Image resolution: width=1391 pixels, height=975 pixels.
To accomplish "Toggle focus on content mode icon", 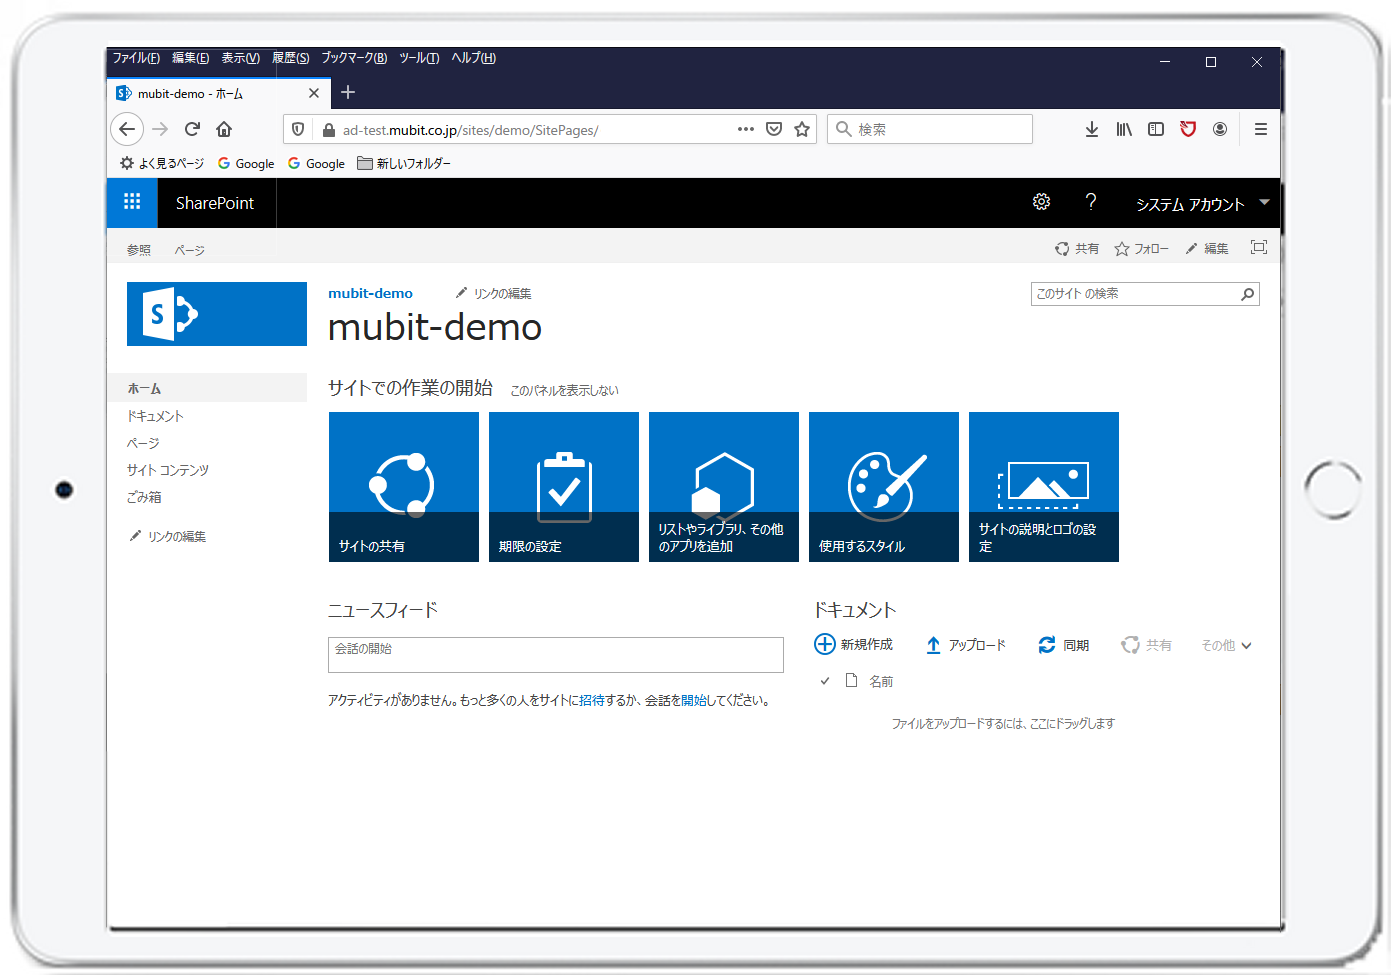I will [x=1259, y=247].
